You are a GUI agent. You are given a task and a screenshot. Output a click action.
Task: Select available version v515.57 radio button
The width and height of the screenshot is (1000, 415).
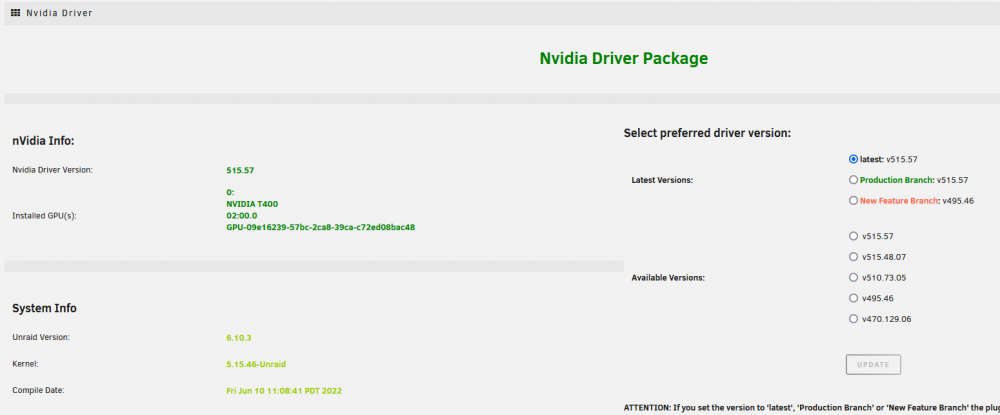853,236
